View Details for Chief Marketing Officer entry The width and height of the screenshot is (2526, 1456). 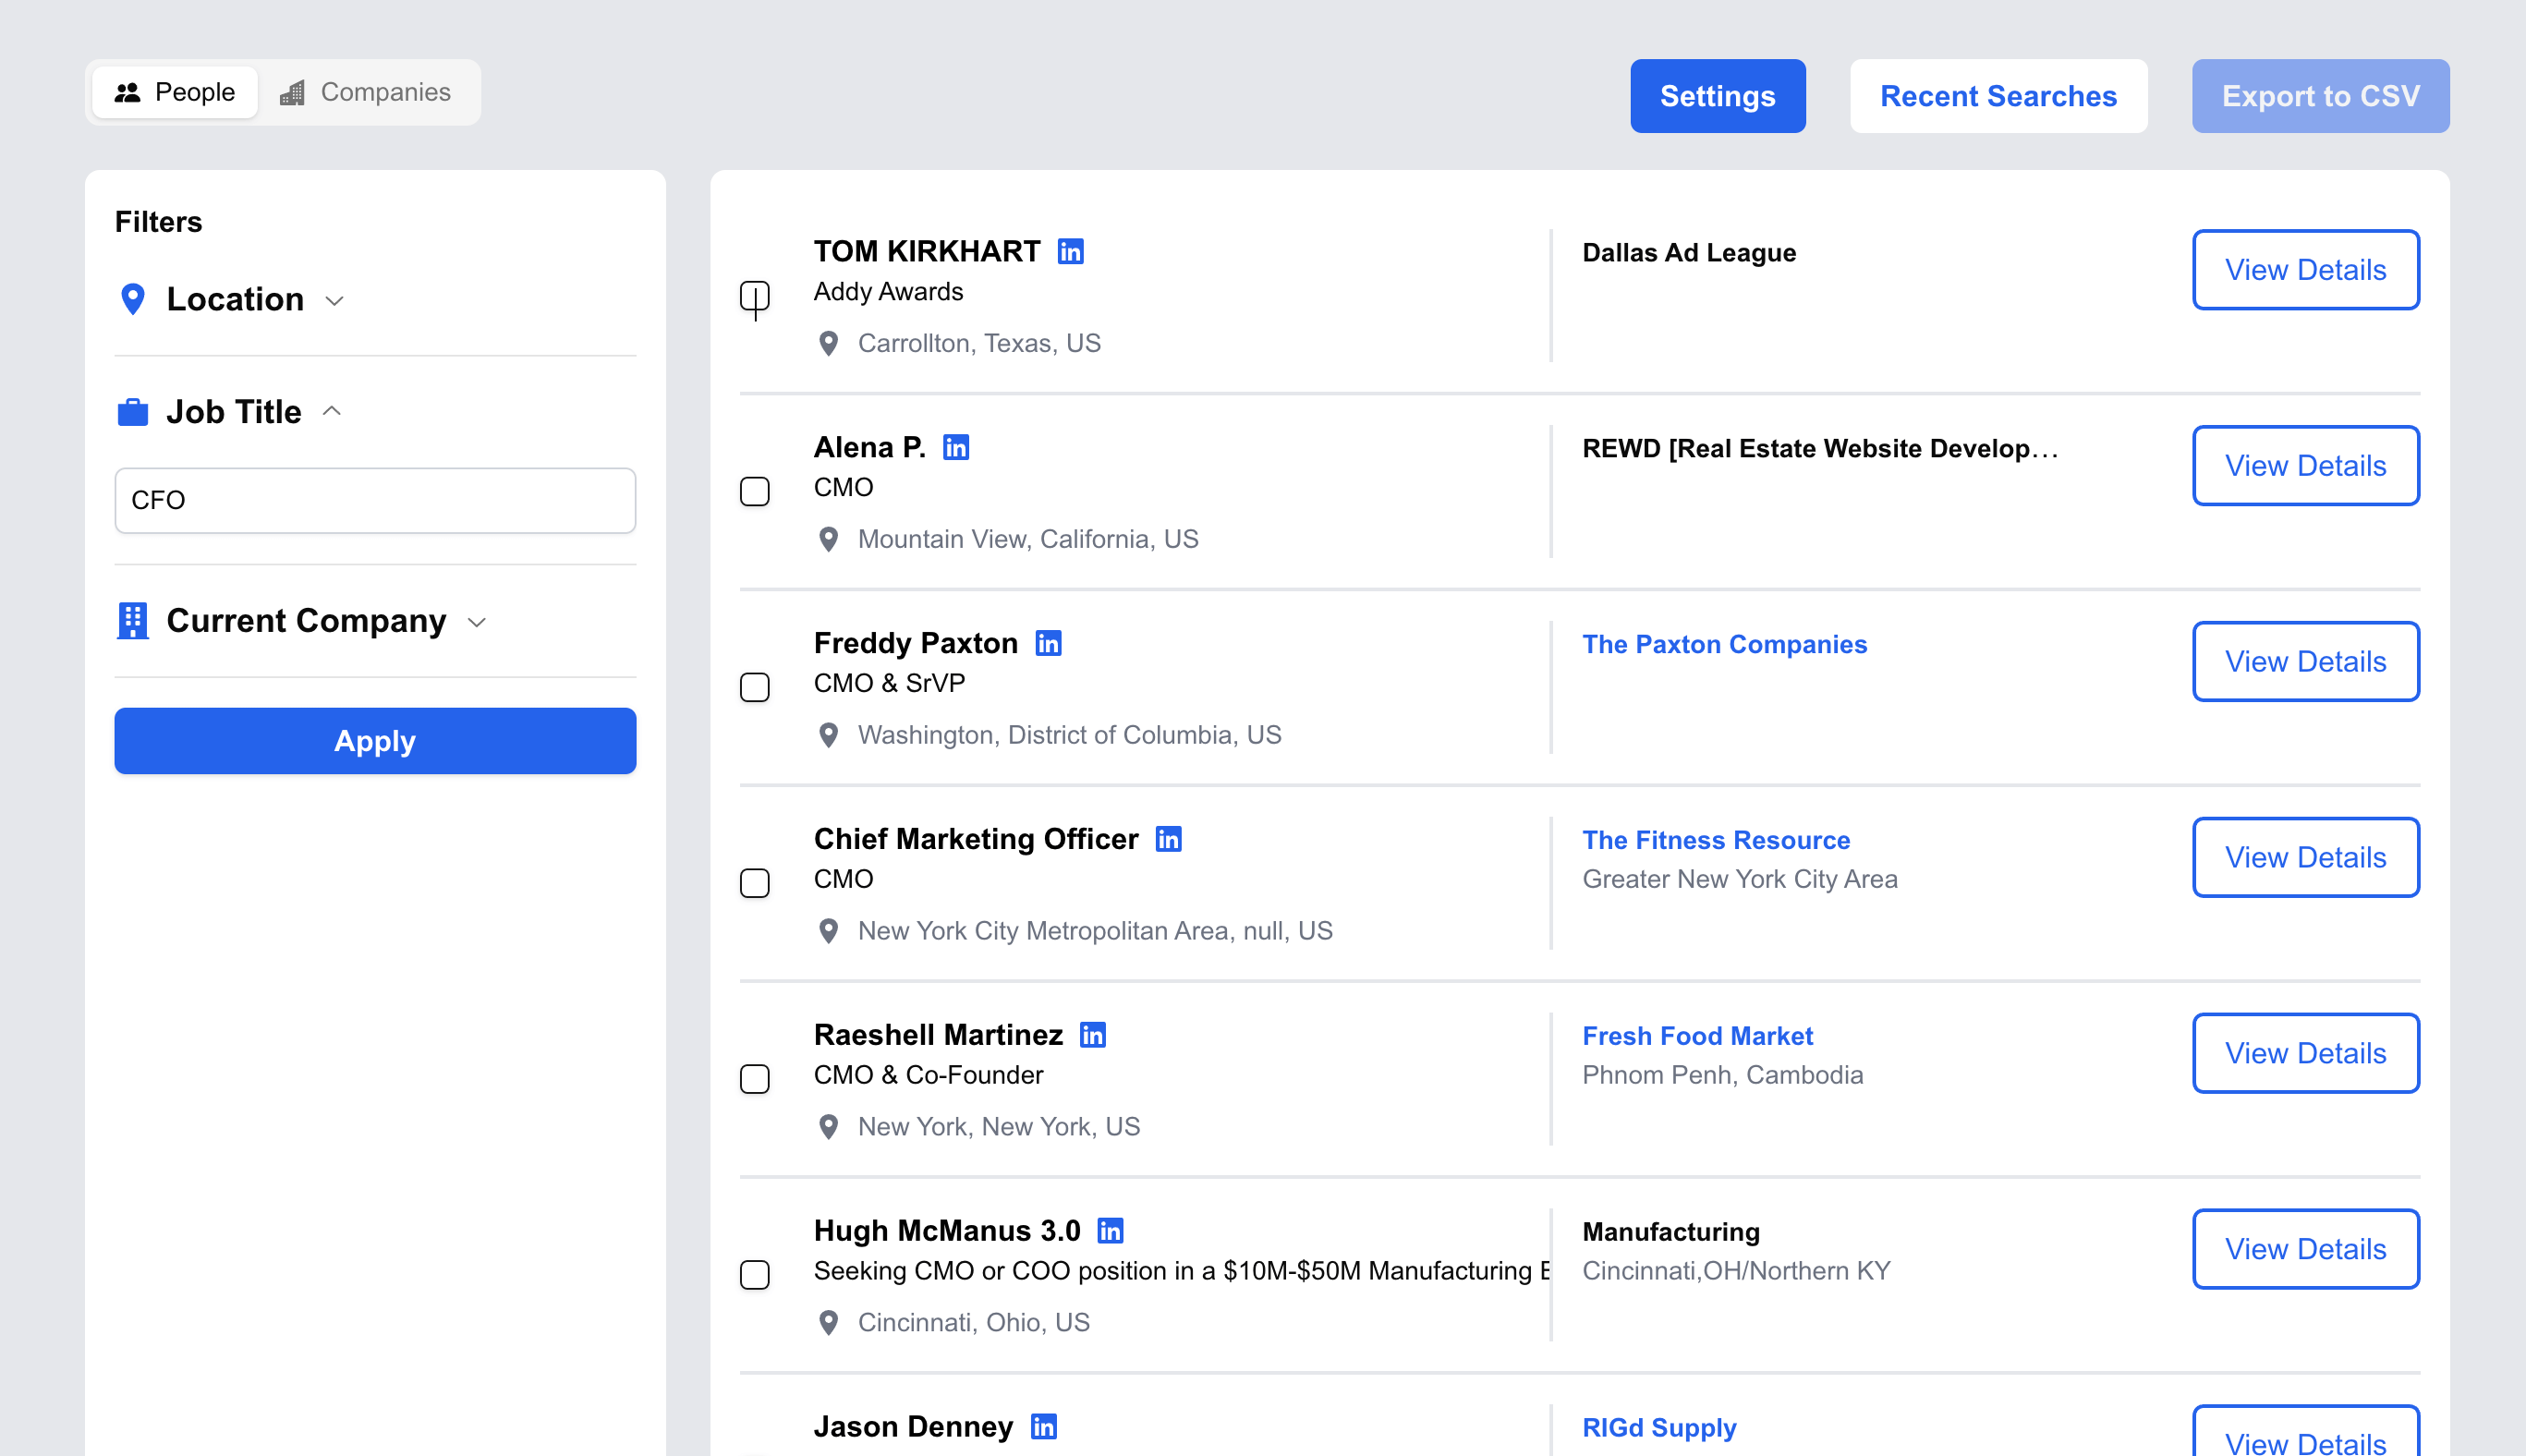coord(2306,858)
